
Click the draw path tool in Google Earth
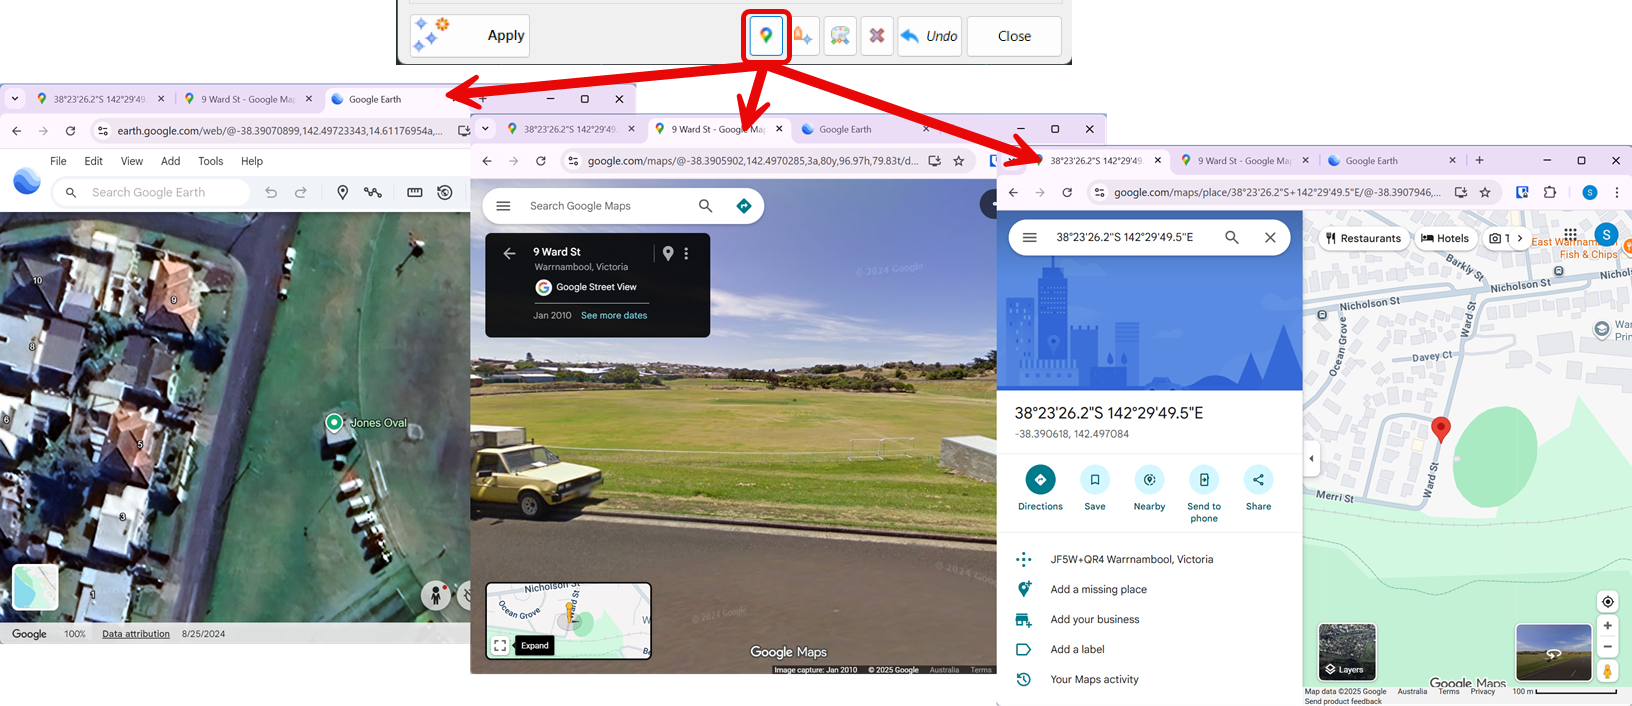(x=373, y=192)
